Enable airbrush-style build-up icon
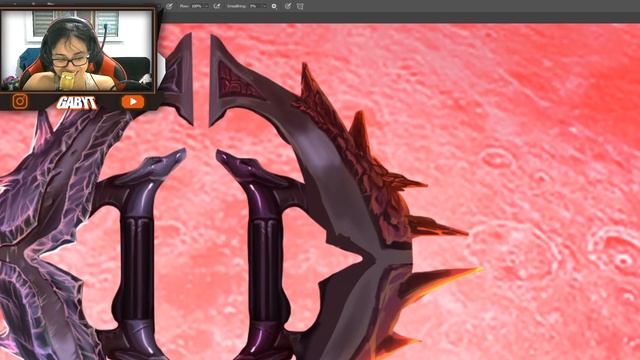640x360 pixels. (x=217, y=6)
